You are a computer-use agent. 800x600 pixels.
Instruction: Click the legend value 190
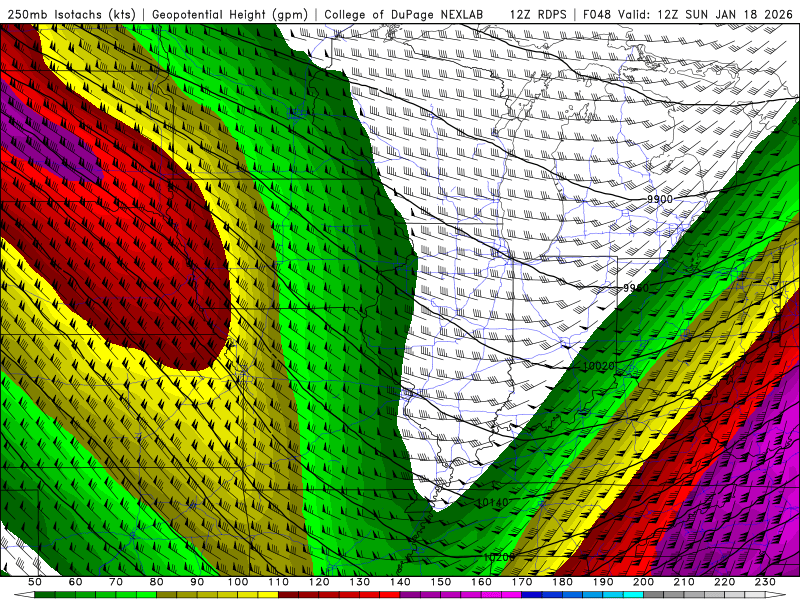pos(603,582)
